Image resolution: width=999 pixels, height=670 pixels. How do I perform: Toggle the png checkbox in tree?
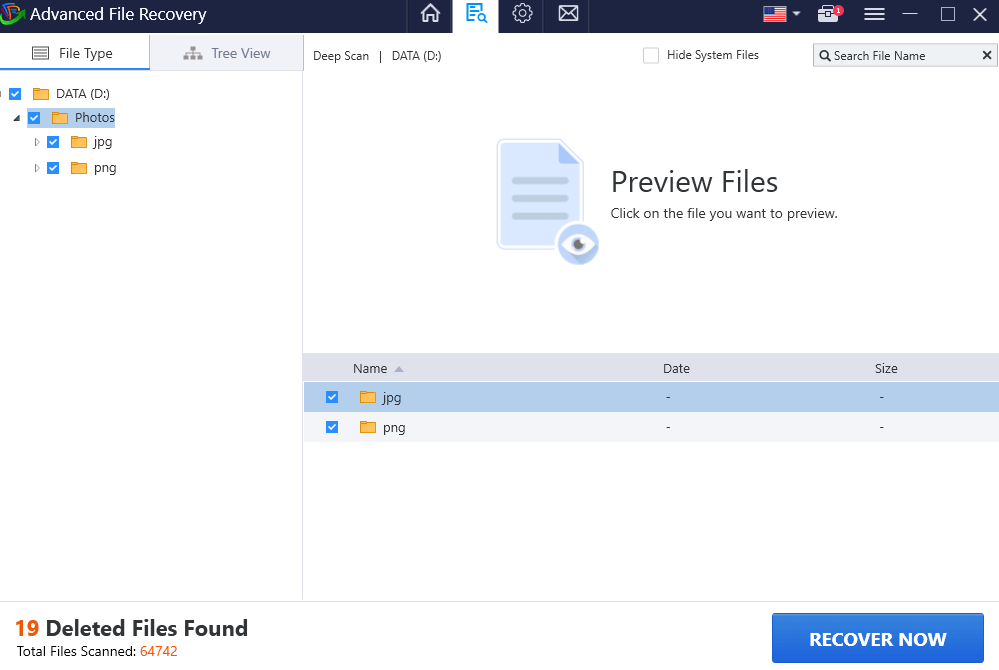(x=54, y=168)
